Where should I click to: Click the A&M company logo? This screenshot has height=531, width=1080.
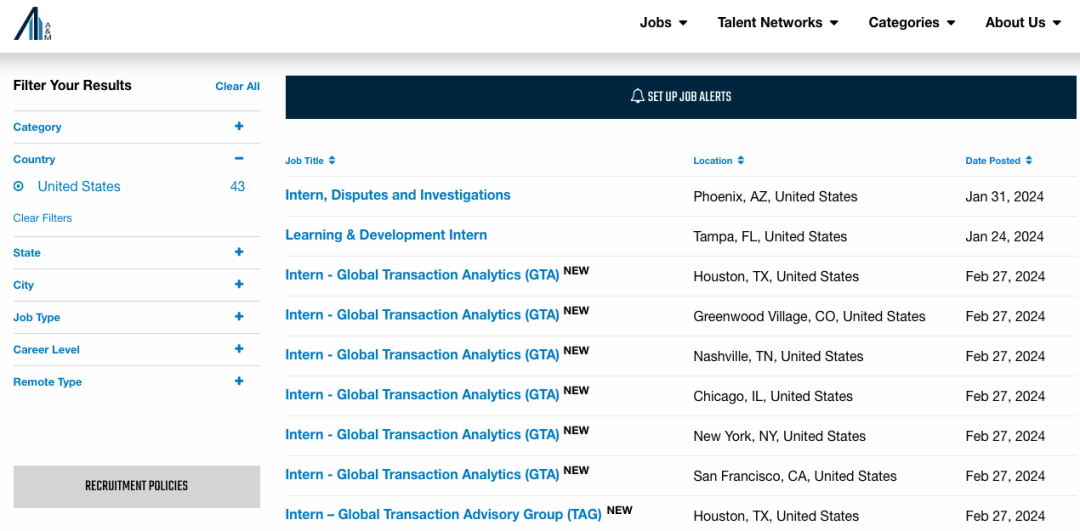(x=32, y=24)
